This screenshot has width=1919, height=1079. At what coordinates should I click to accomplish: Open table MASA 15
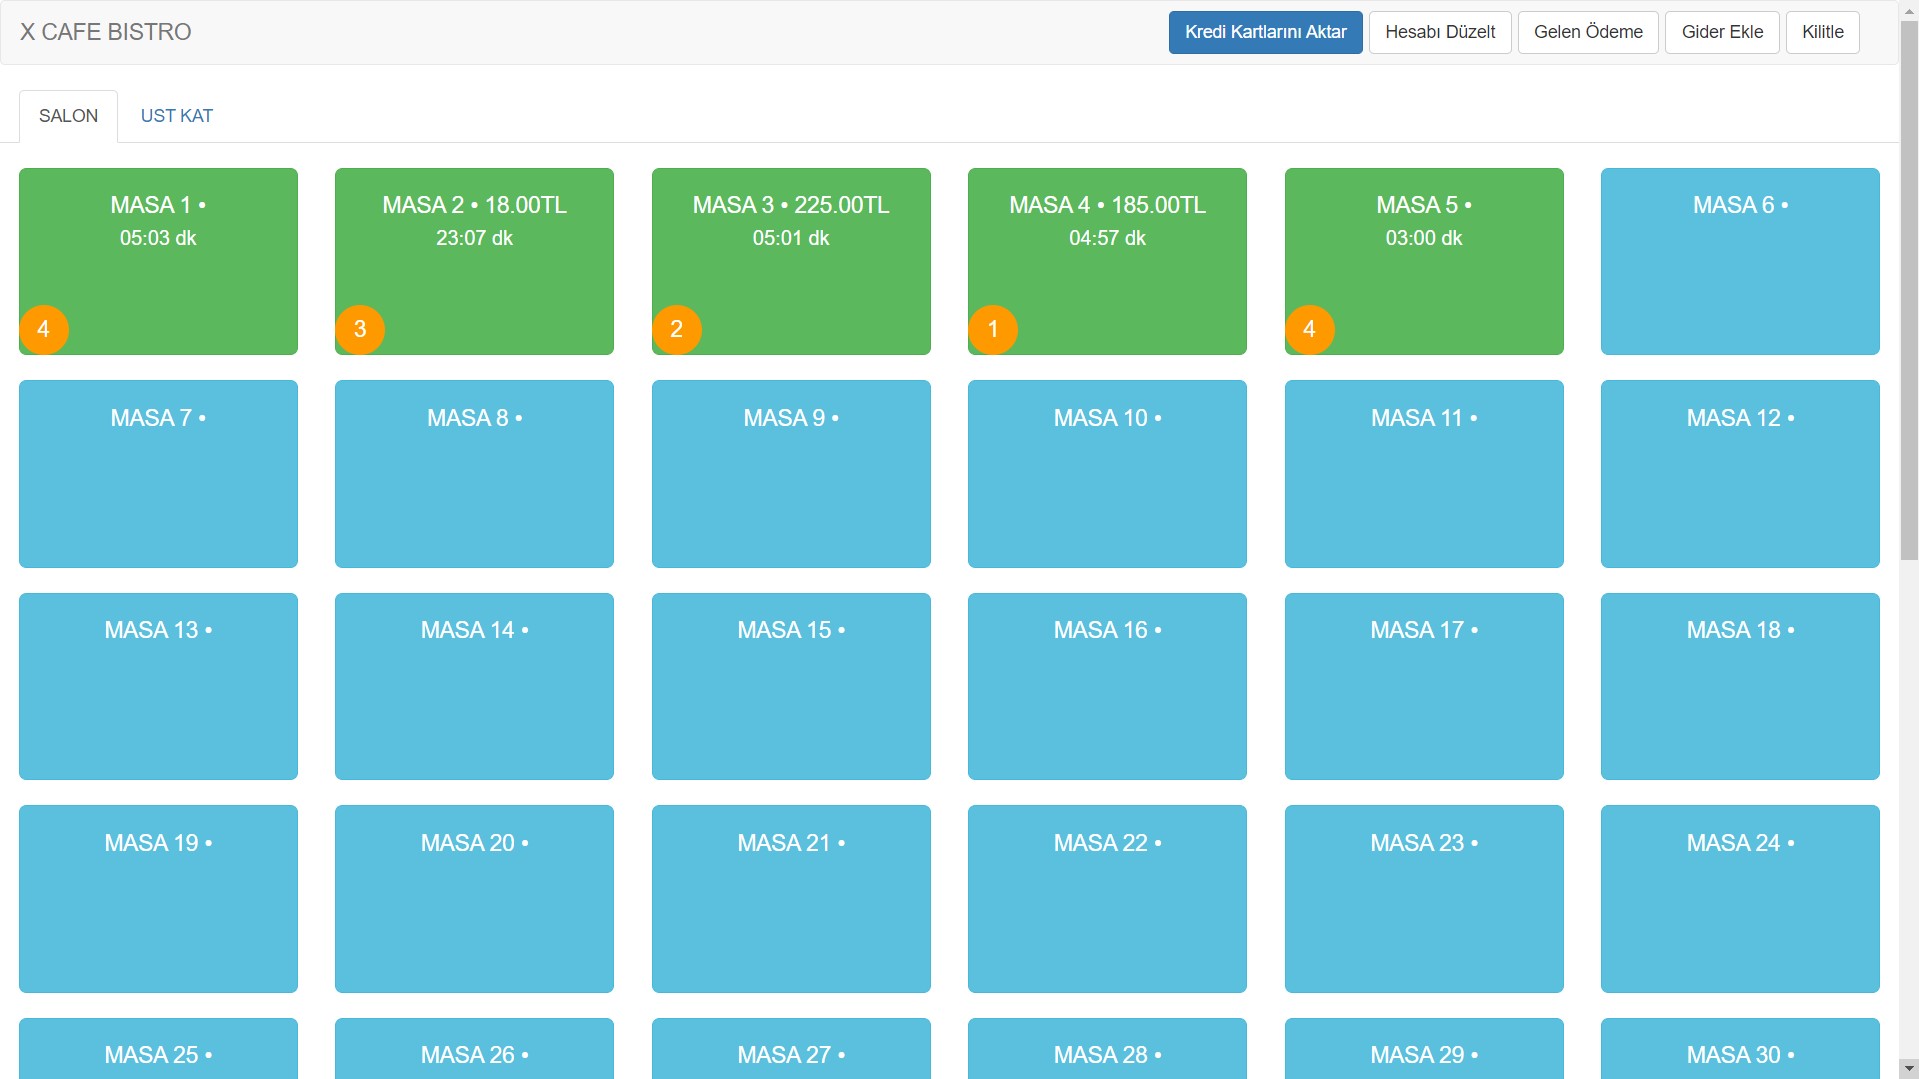point(791,686)
